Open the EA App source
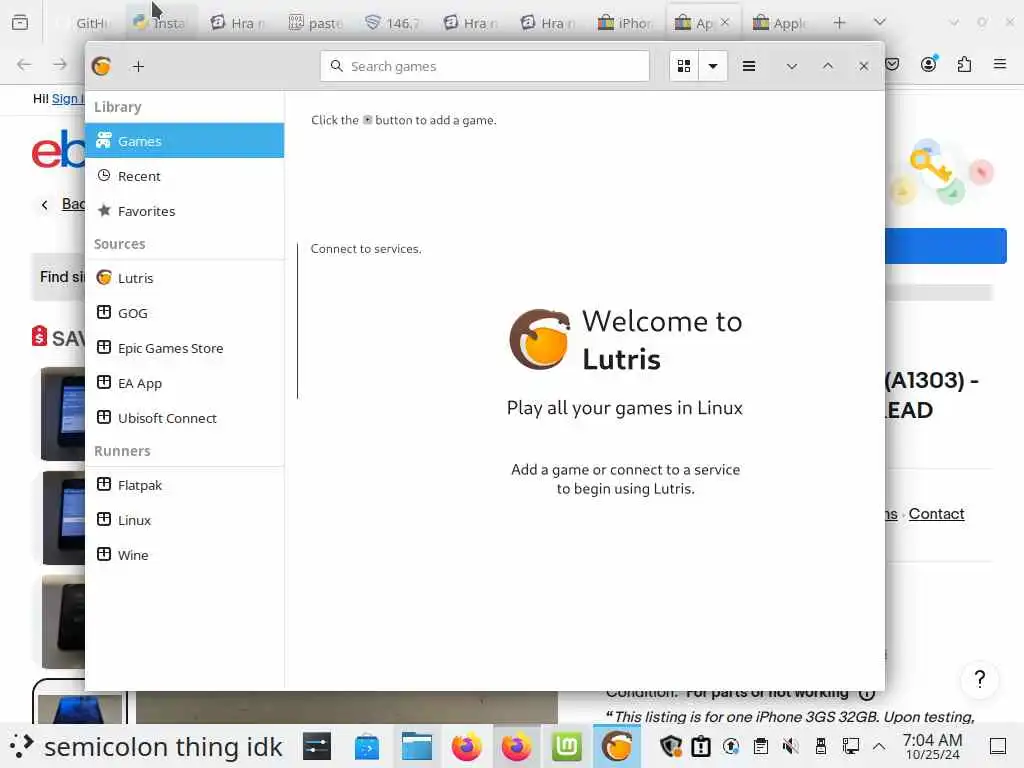This screenshot has height=768, width=1024. coord(184,383)
